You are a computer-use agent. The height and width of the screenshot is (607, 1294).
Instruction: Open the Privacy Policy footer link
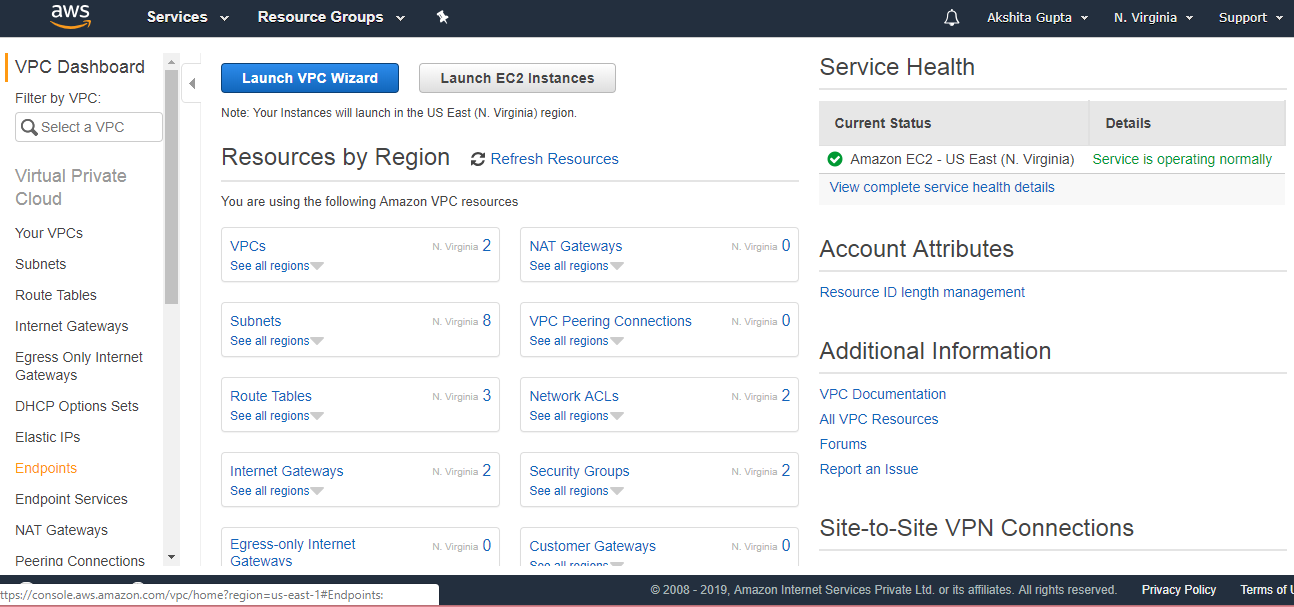click(1179, 590)
